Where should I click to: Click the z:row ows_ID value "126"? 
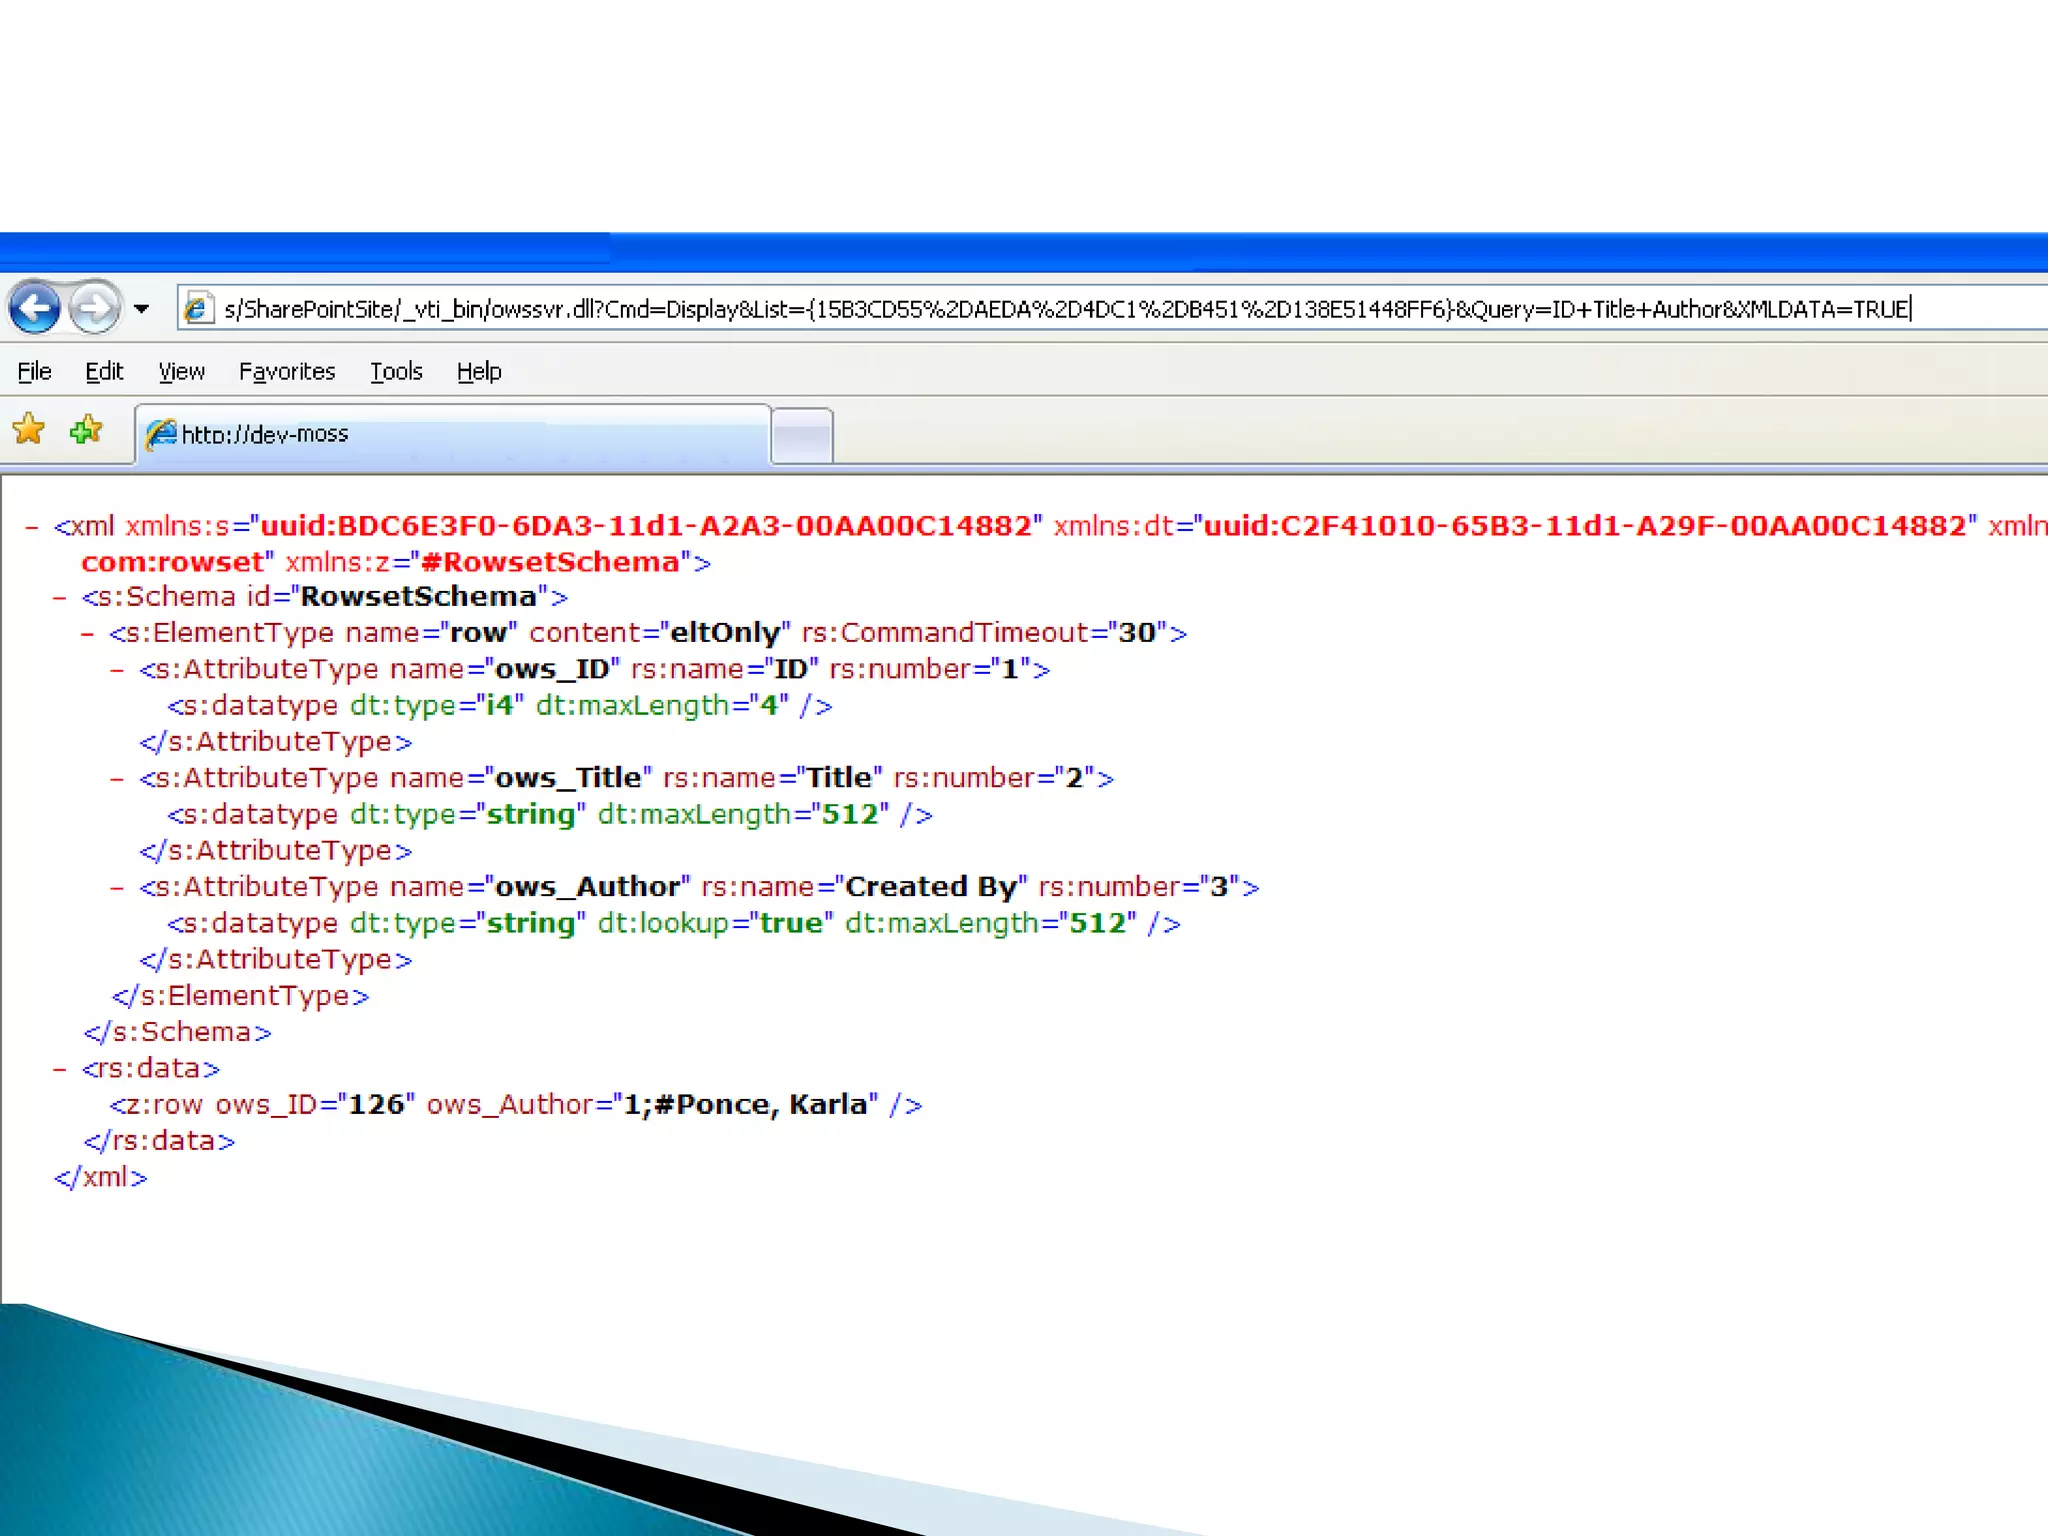[376, 1105]
